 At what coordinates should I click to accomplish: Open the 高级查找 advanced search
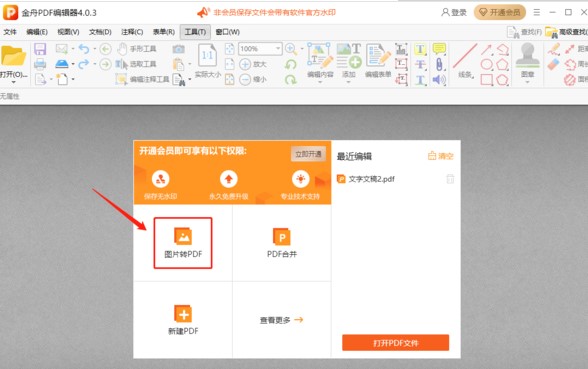[566, 32]
